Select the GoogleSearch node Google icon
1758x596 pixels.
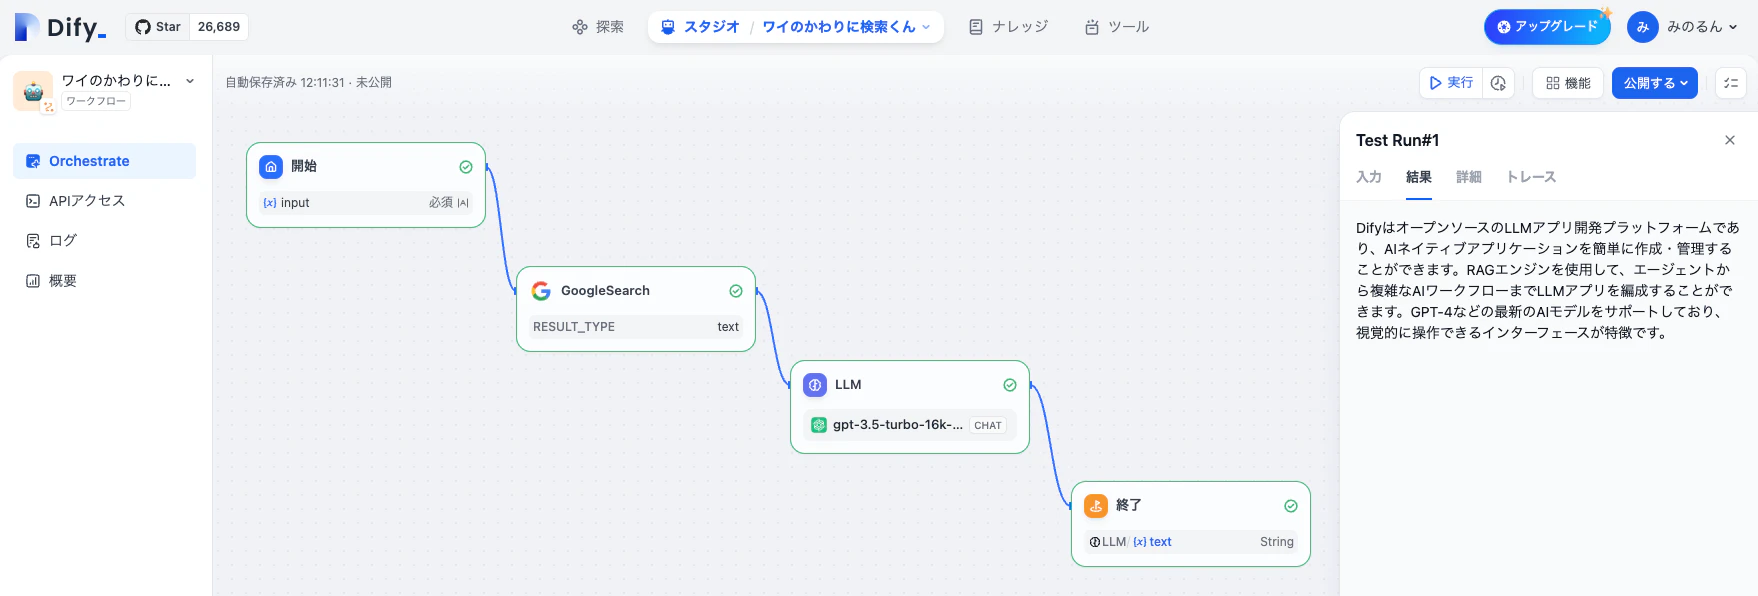541,291
